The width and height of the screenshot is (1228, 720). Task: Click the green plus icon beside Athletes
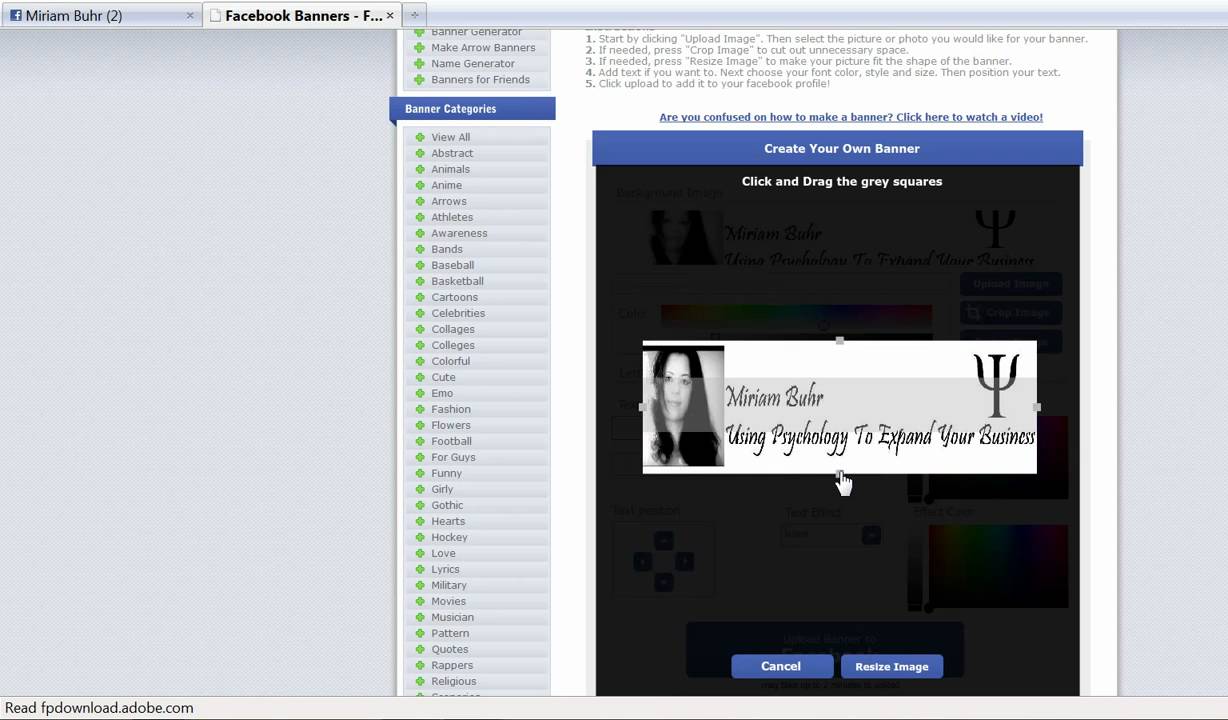pyautogui.click(x=420, y=217)
